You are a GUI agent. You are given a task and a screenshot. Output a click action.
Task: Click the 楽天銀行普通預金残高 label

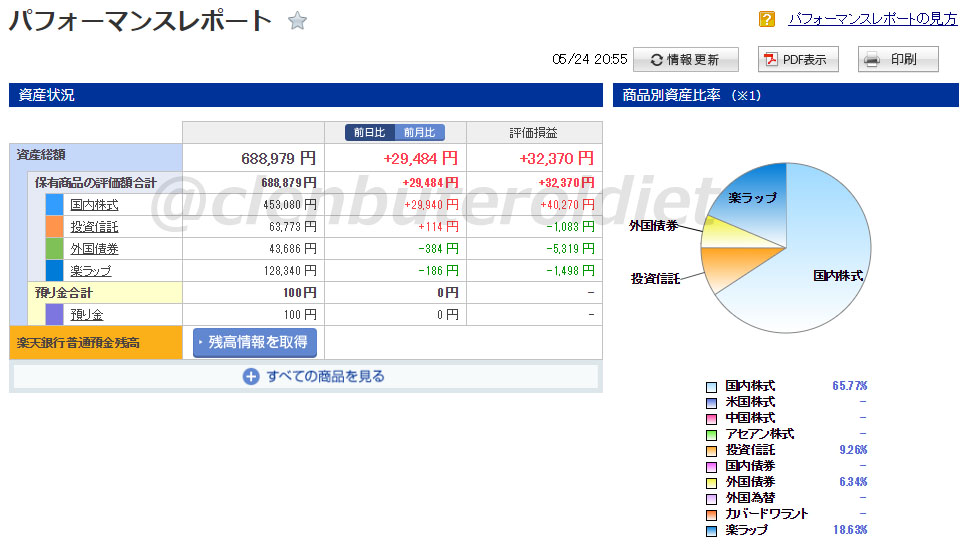point(78,343)
